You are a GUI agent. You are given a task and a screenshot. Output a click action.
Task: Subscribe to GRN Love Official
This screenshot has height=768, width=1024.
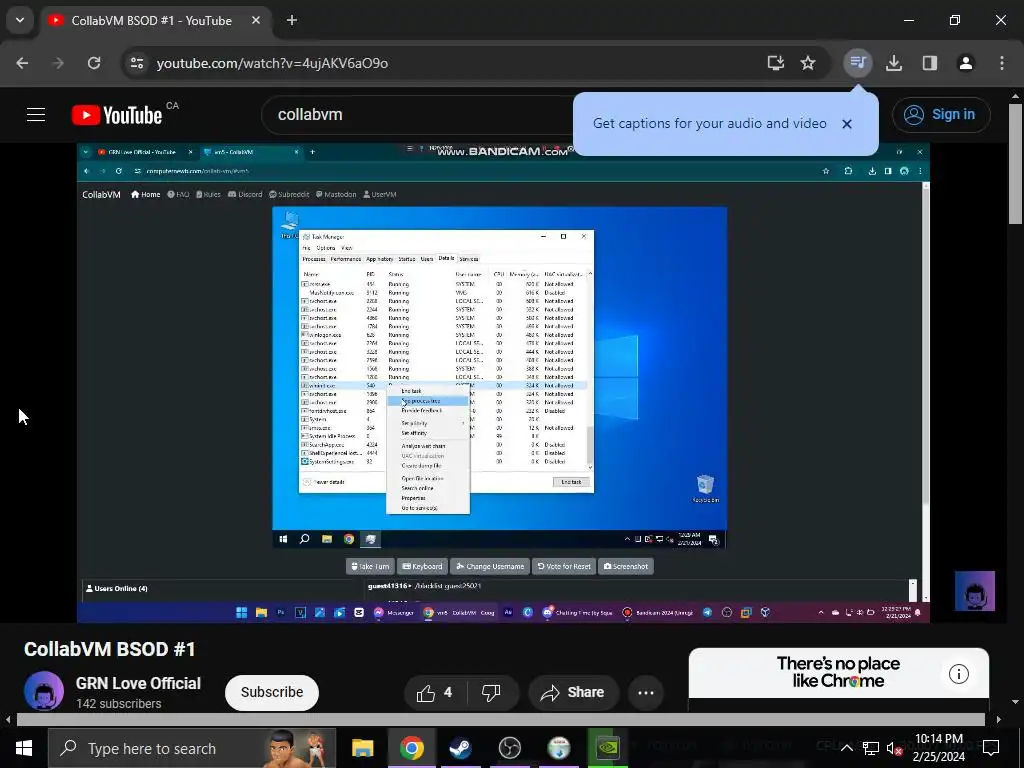tap(272, 692)
